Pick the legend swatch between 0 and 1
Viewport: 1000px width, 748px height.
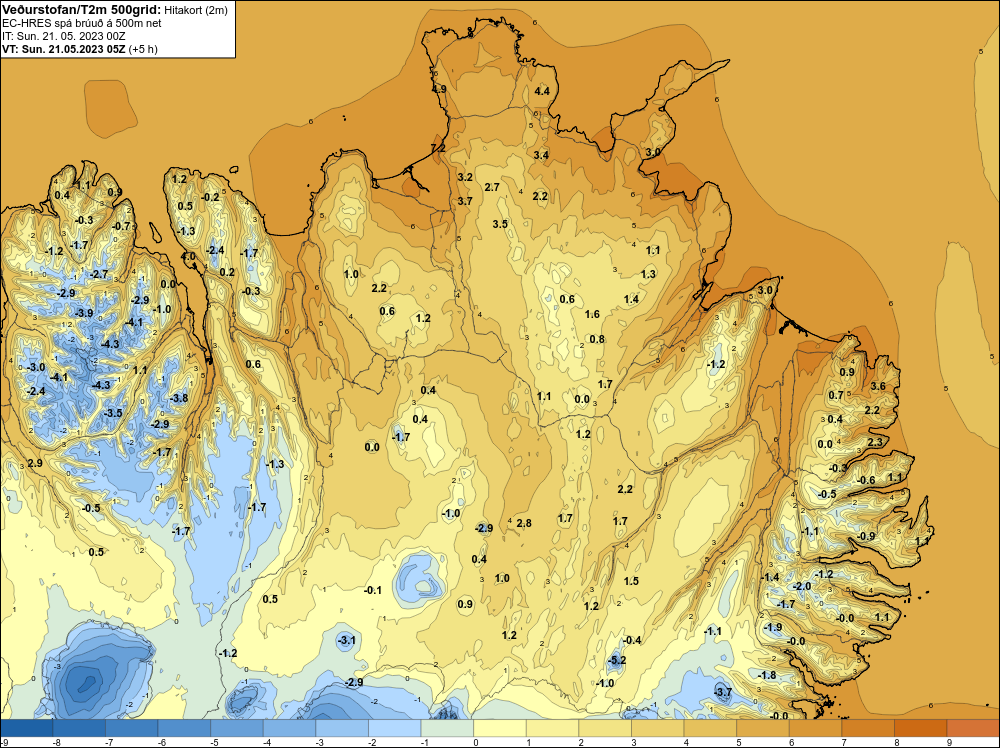pos(499,728)
